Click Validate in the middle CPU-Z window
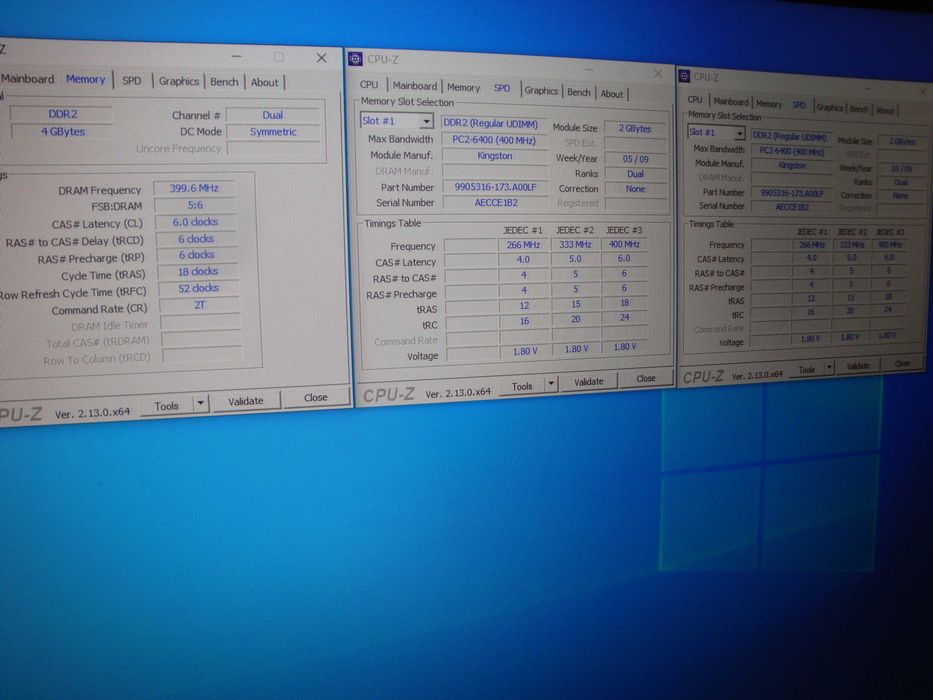This screenshot has height=700, width=933. tap(588, 382)
